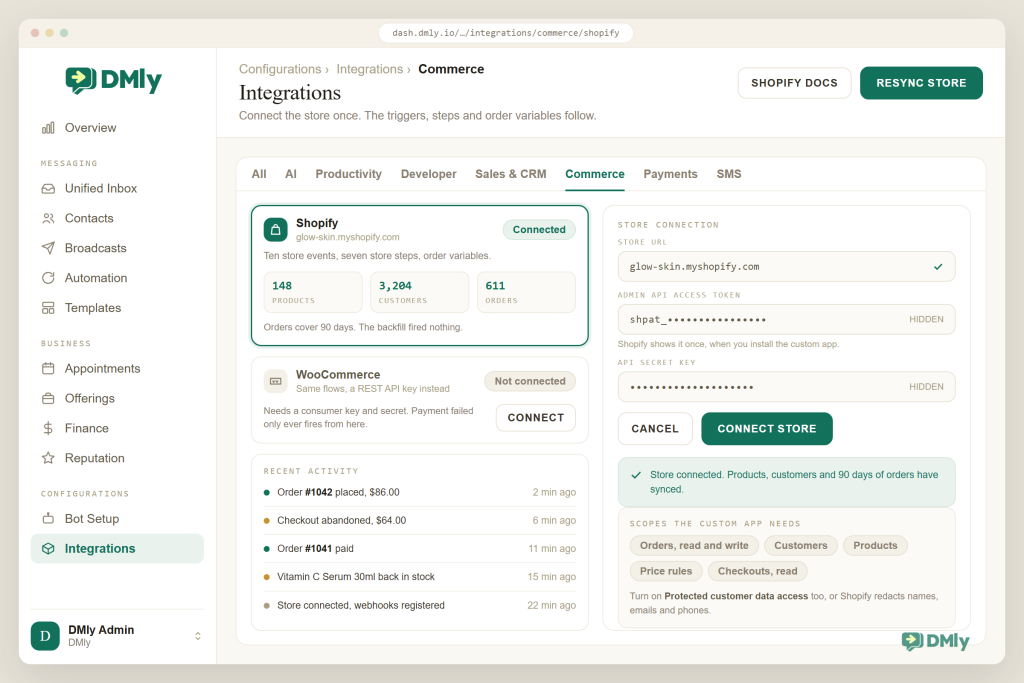1024x683 pixels.
Task: Reveal hidden API secret key
Action: (926, 387)
